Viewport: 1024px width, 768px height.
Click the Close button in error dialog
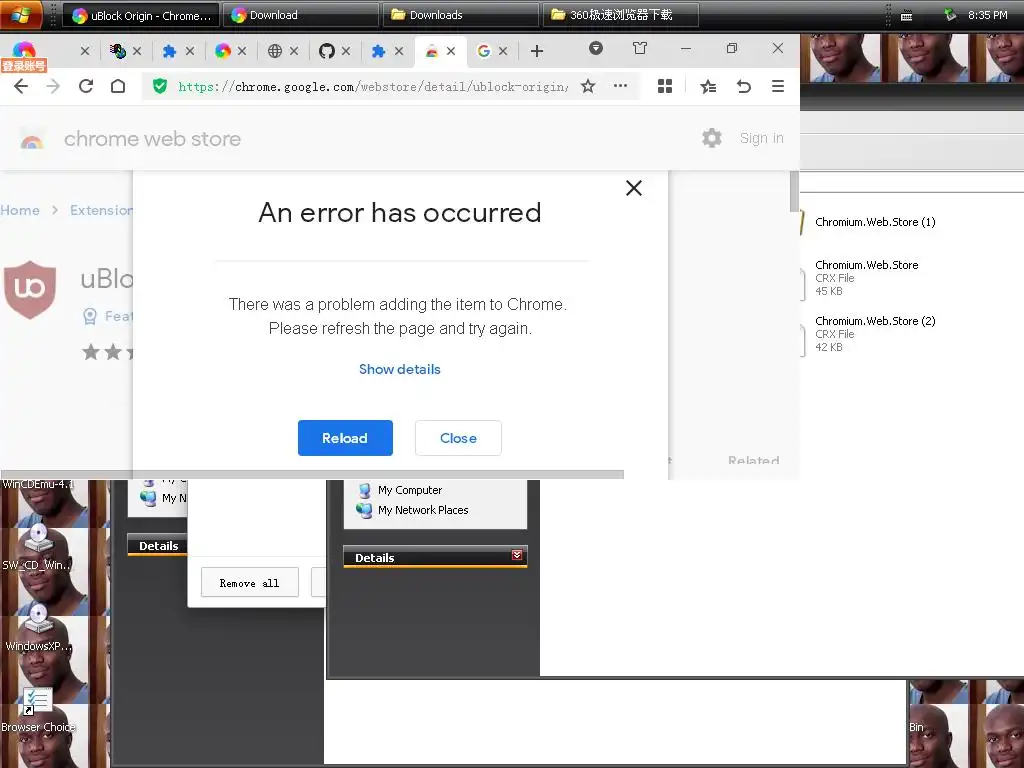pyautogui.click(x=458, y=438)
